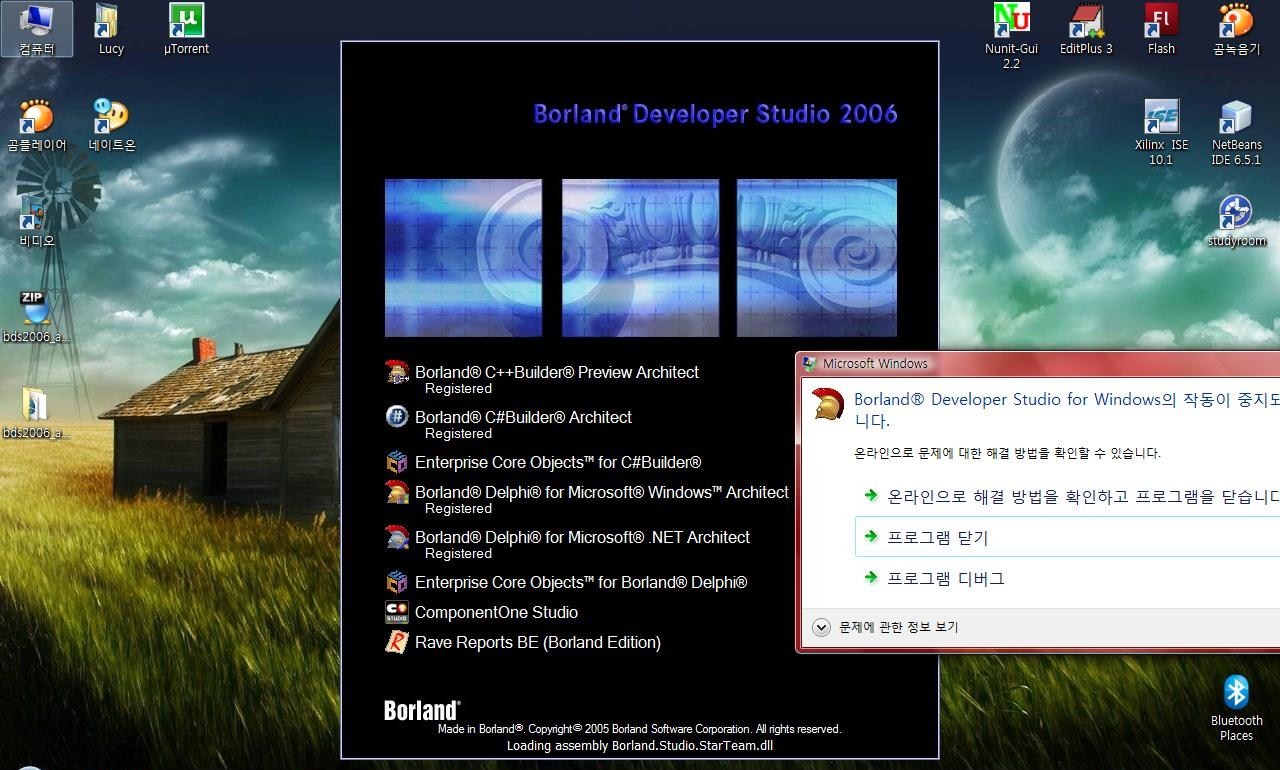Launch the Xilinx ISE 10.1 shortcut
The image size is (1280, 770).
click(x=1161, y=118)
